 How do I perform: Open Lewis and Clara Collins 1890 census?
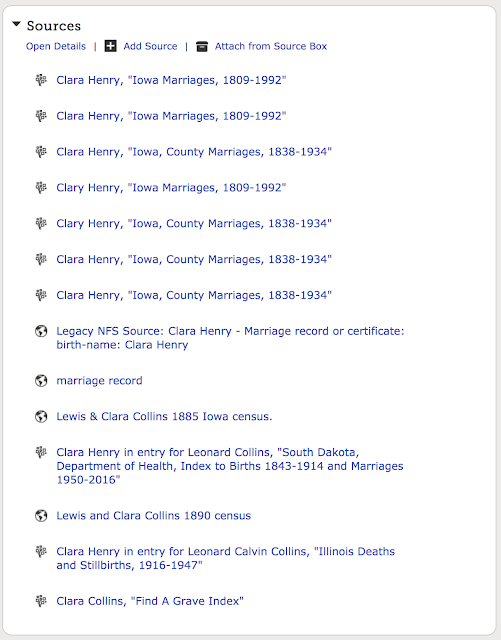pos(154,516)
